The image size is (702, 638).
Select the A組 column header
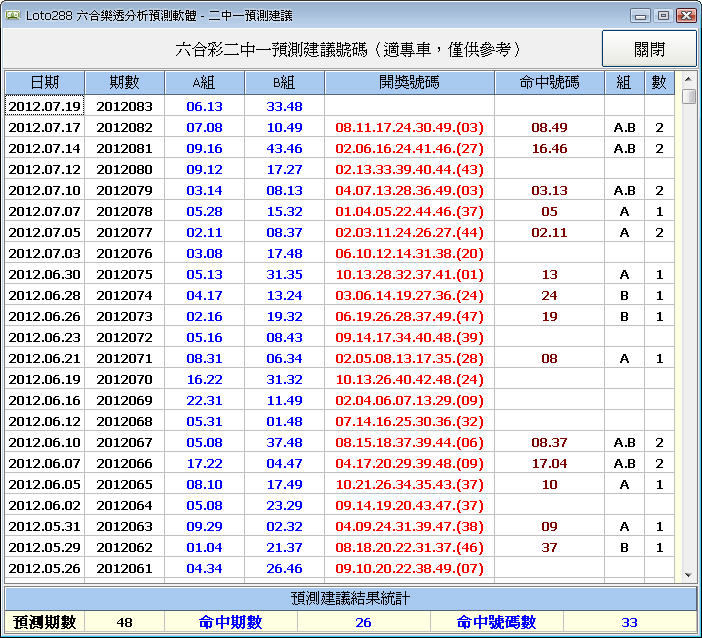(204, 82)
